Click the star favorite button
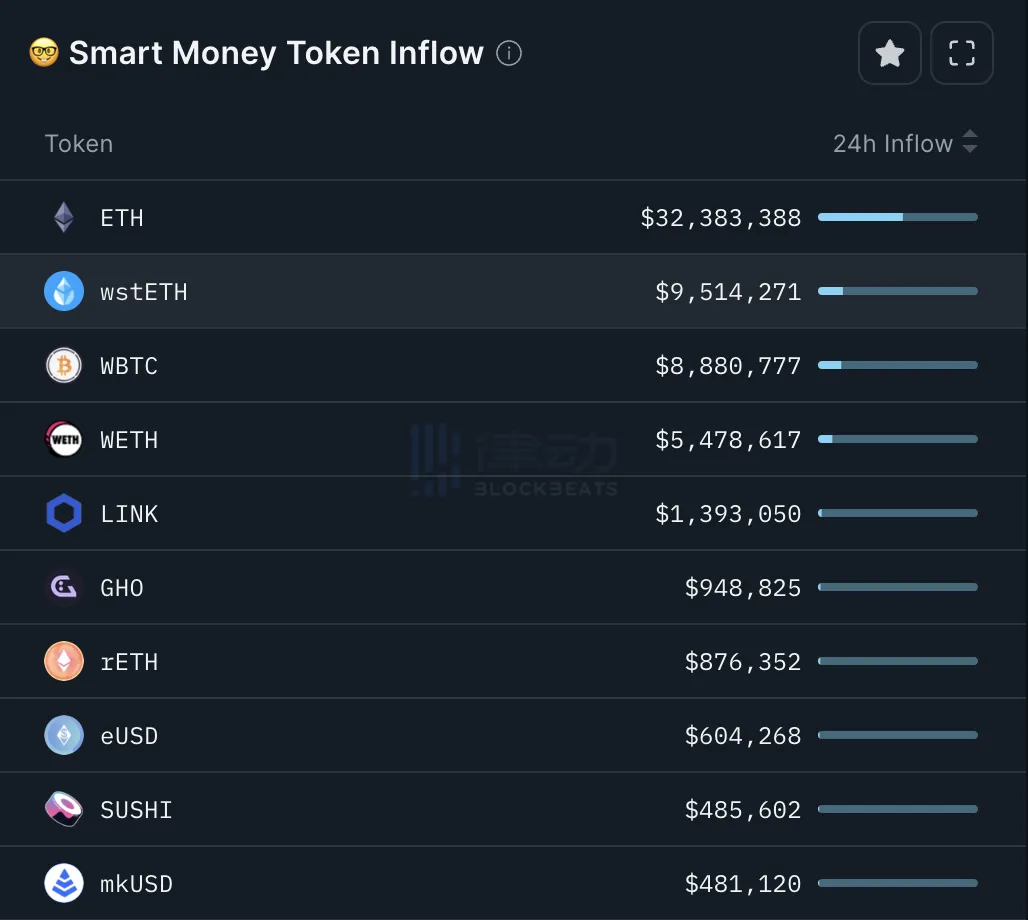 coord(890,53)
